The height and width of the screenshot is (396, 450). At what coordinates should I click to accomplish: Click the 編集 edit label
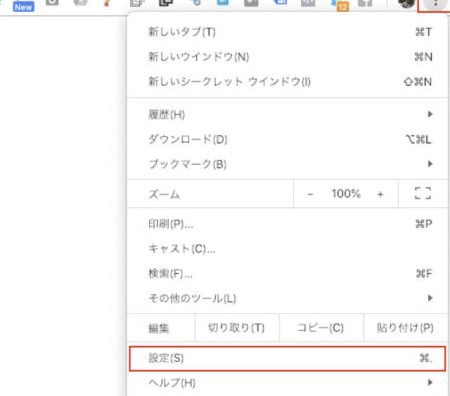tap(159, 328)
